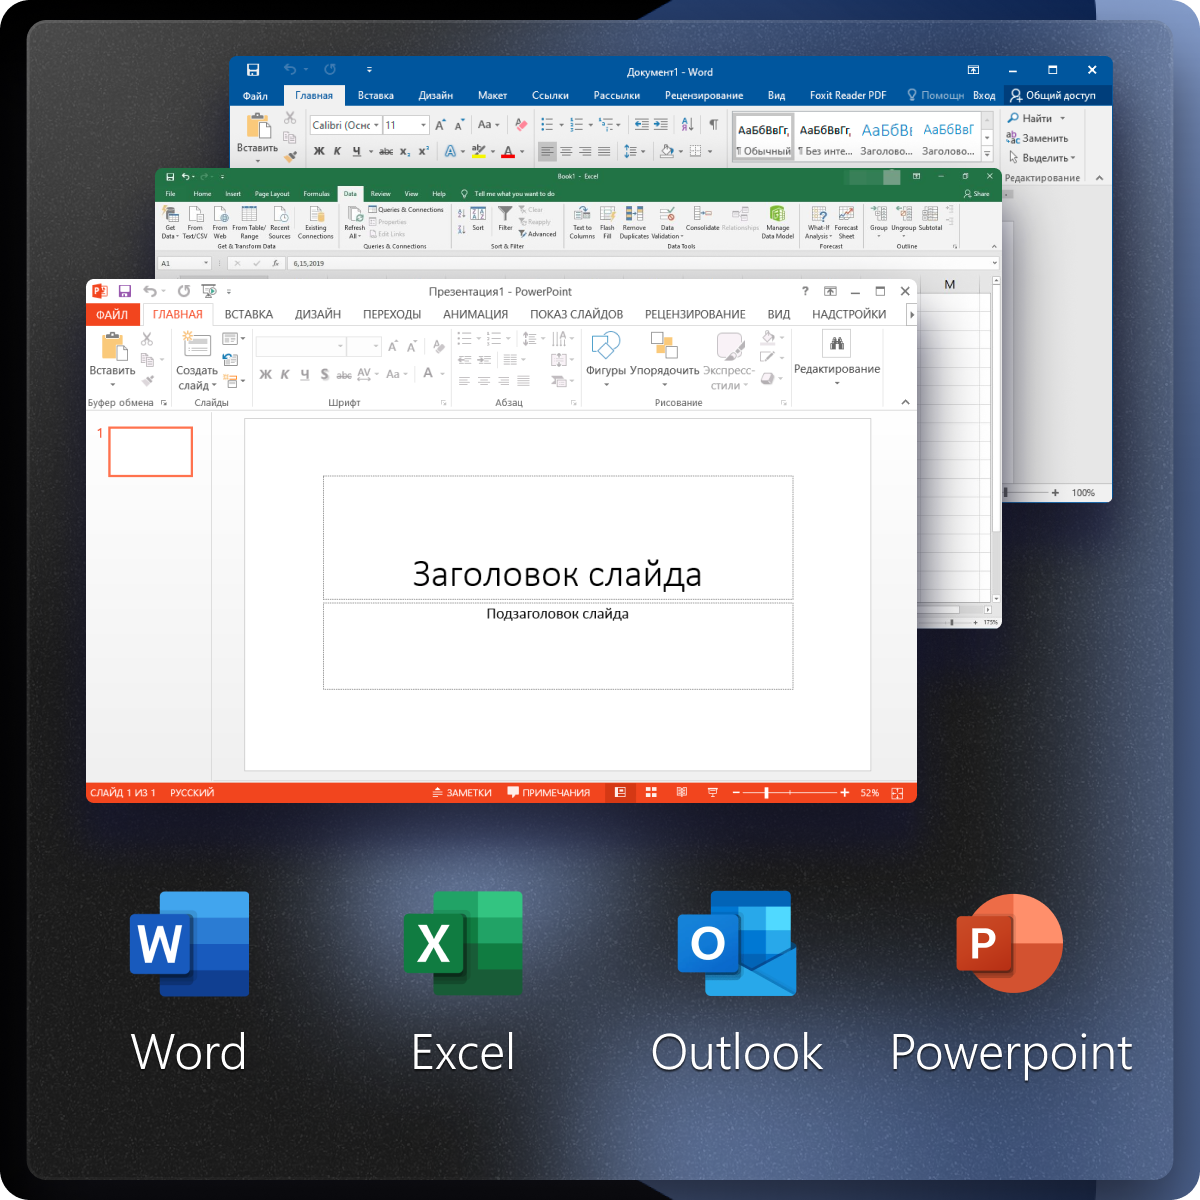This screenshot has width=1200, height=1200.
Task: Click the PowerPoint zoom slider handle
Action: pyautogui.click(x=767, y=793)
